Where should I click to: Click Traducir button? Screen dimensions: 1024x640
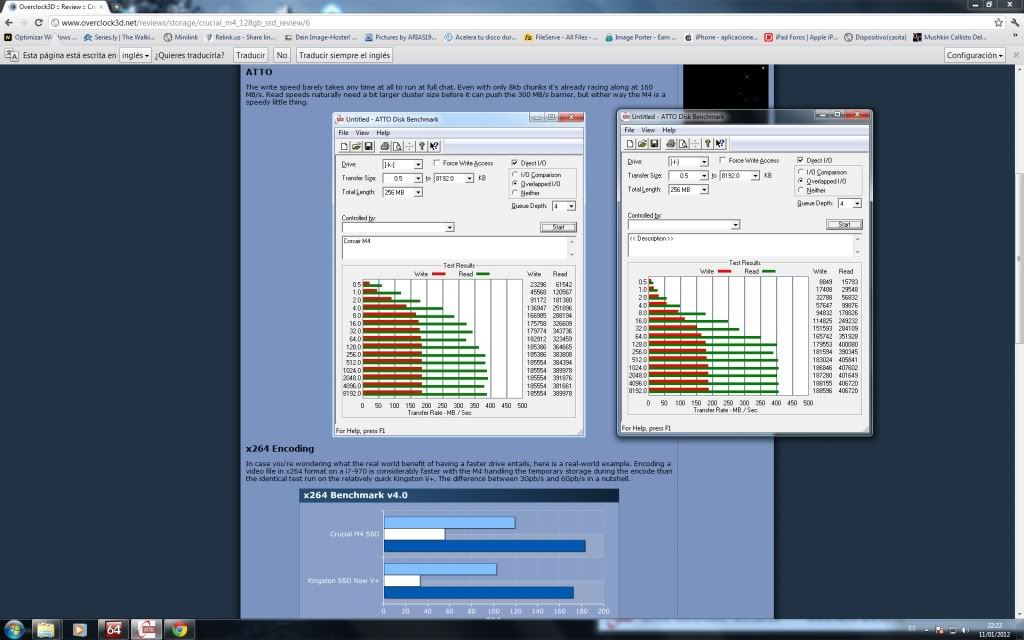click(250, 55)
